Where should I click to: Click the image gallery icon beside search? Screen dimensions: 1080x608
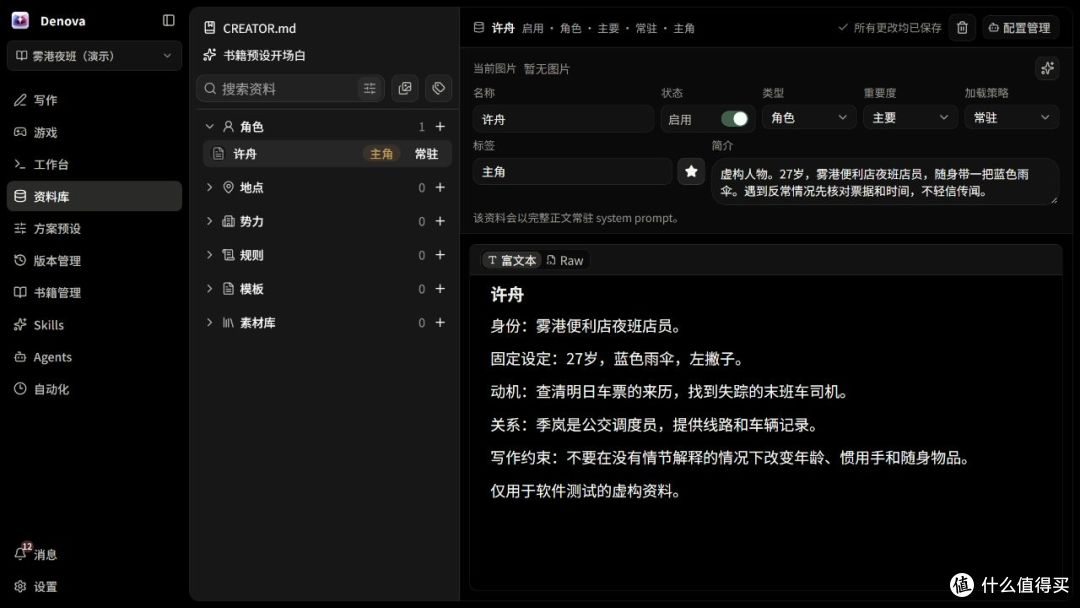click(405, 88)
